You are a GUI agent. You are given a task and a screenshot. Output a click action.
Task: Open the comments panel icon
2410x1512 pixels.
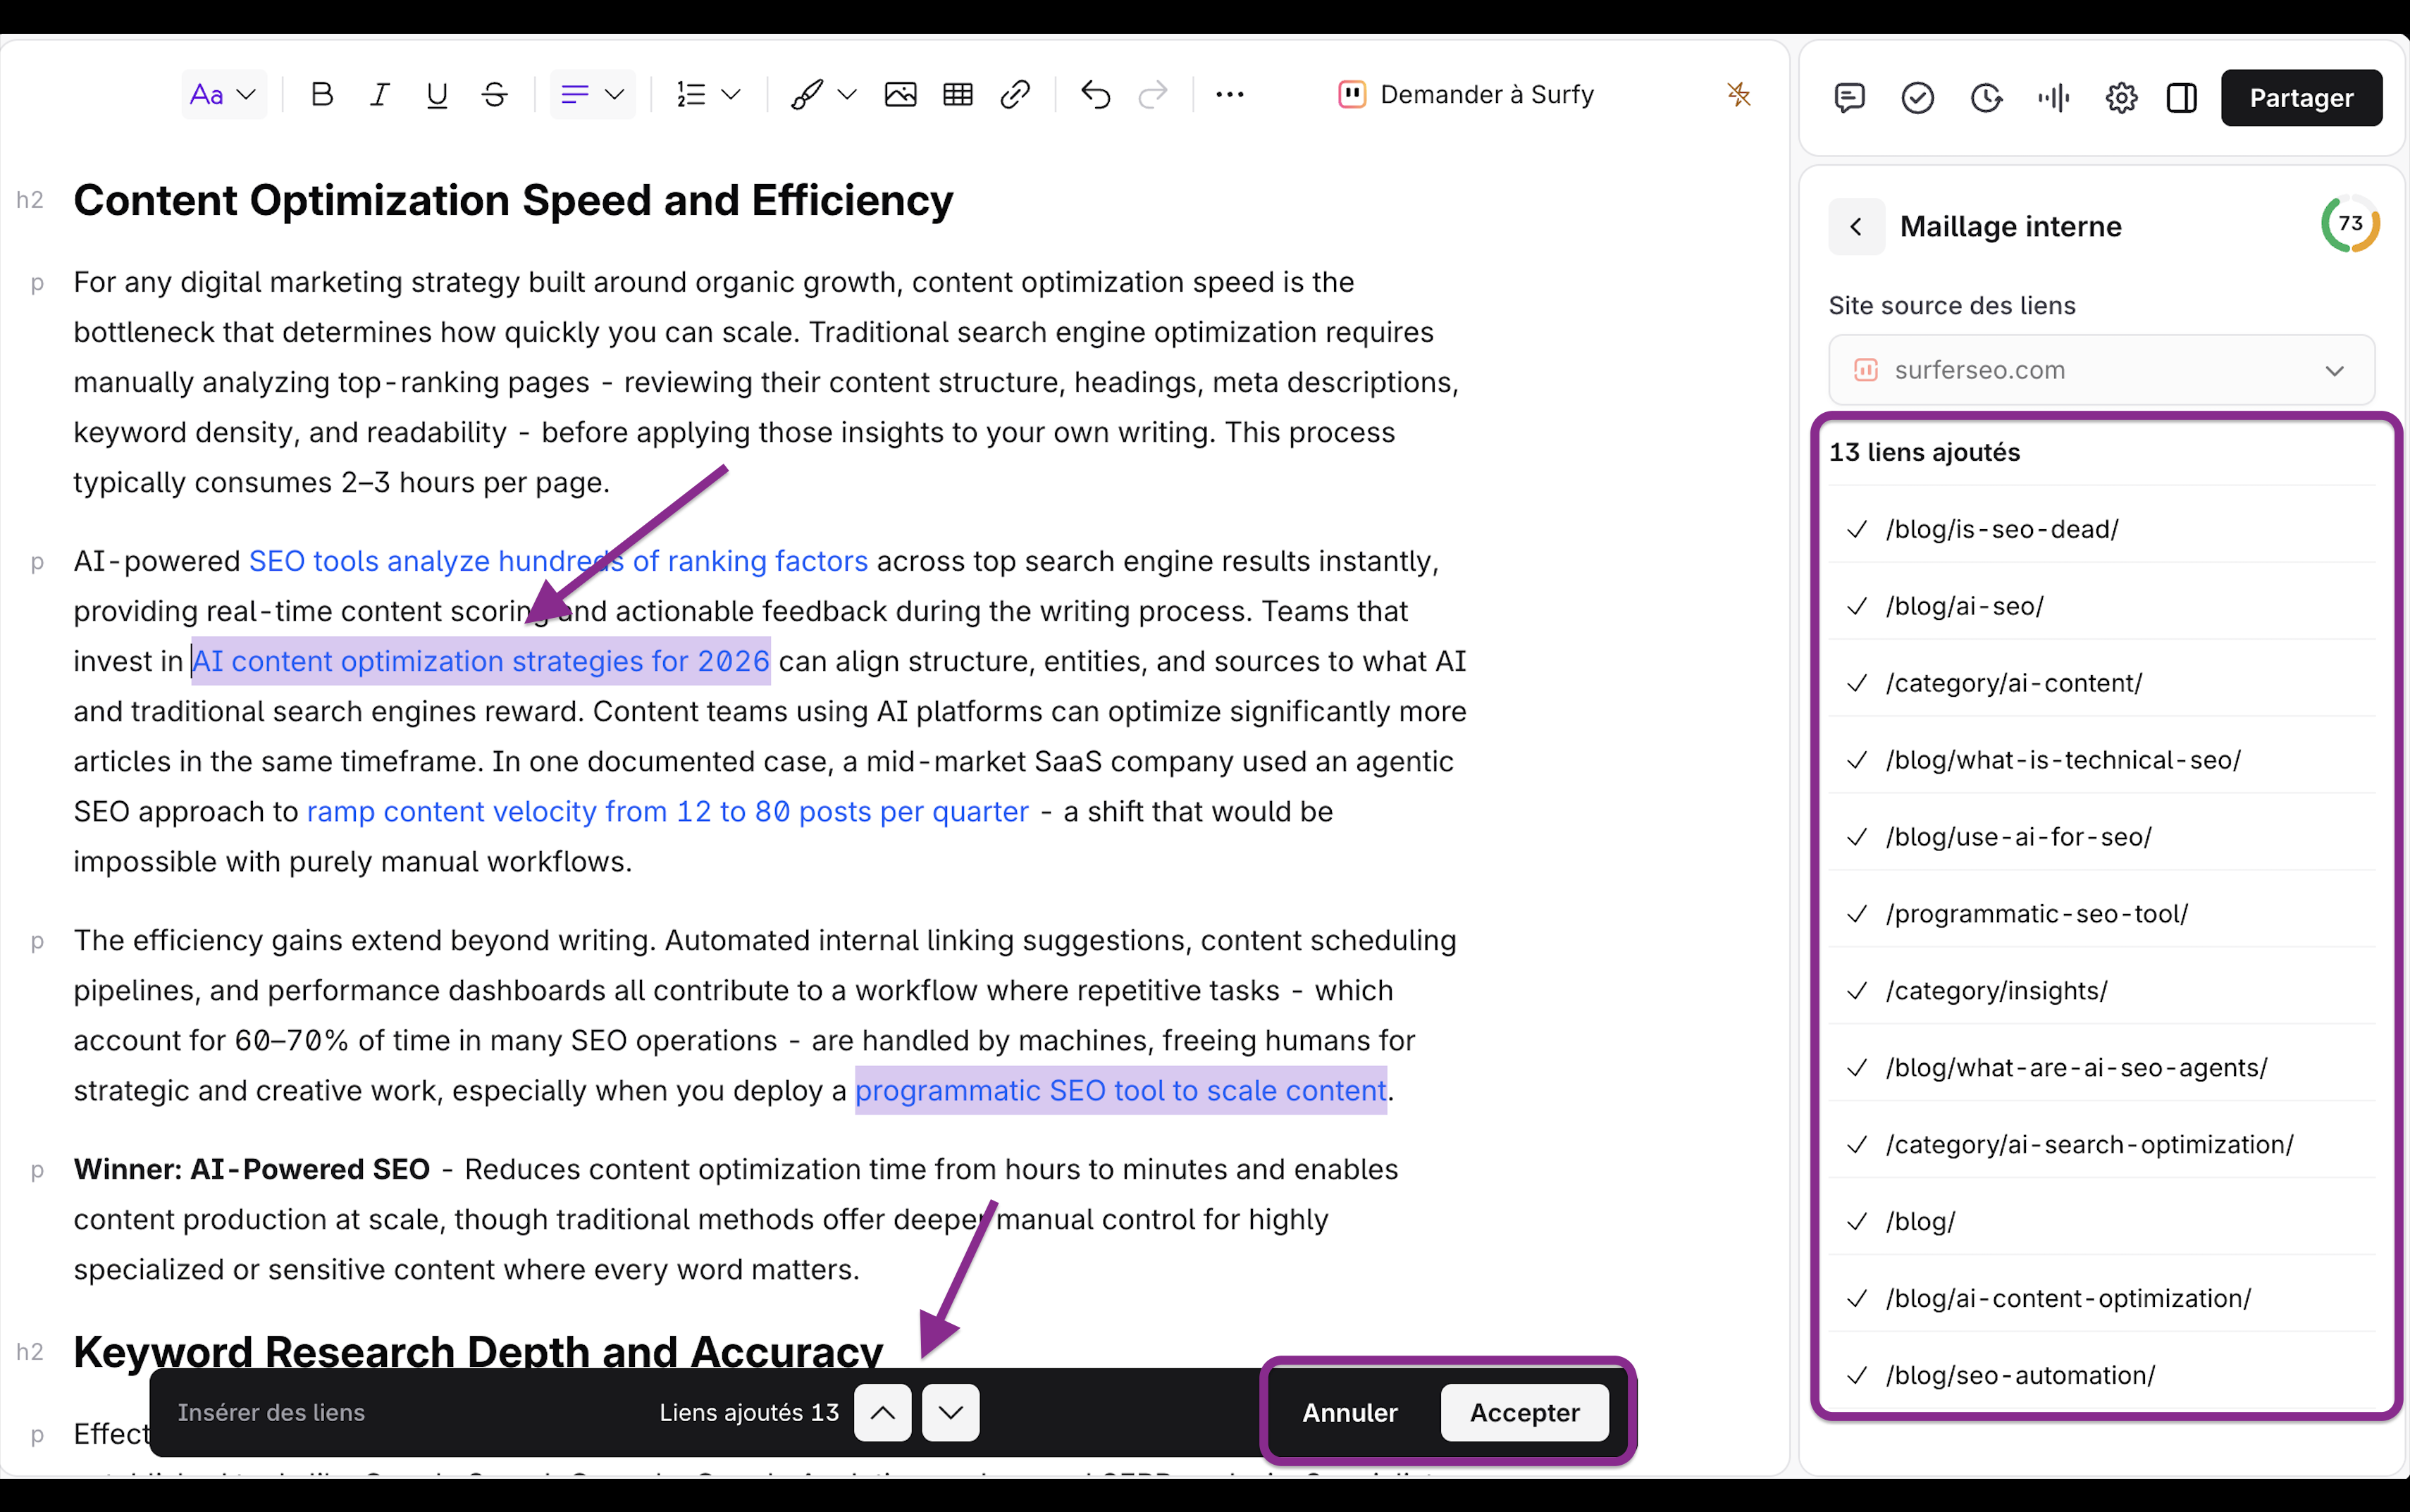1850,98
